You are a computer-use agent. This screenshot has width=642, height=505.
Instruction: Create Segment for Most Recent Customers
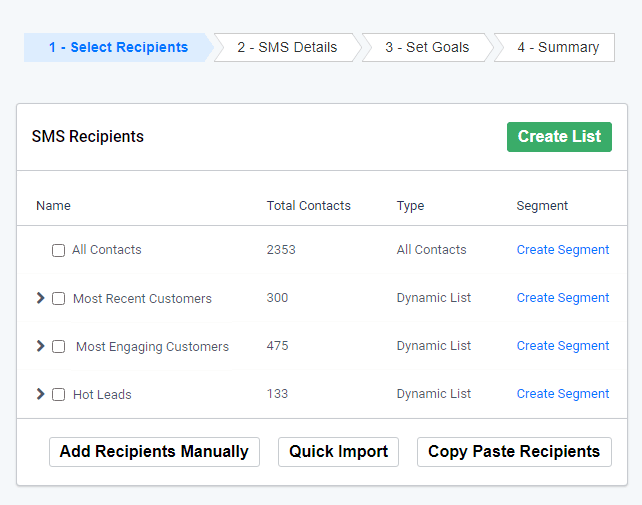pyautogui.click(x=563, y=298)
